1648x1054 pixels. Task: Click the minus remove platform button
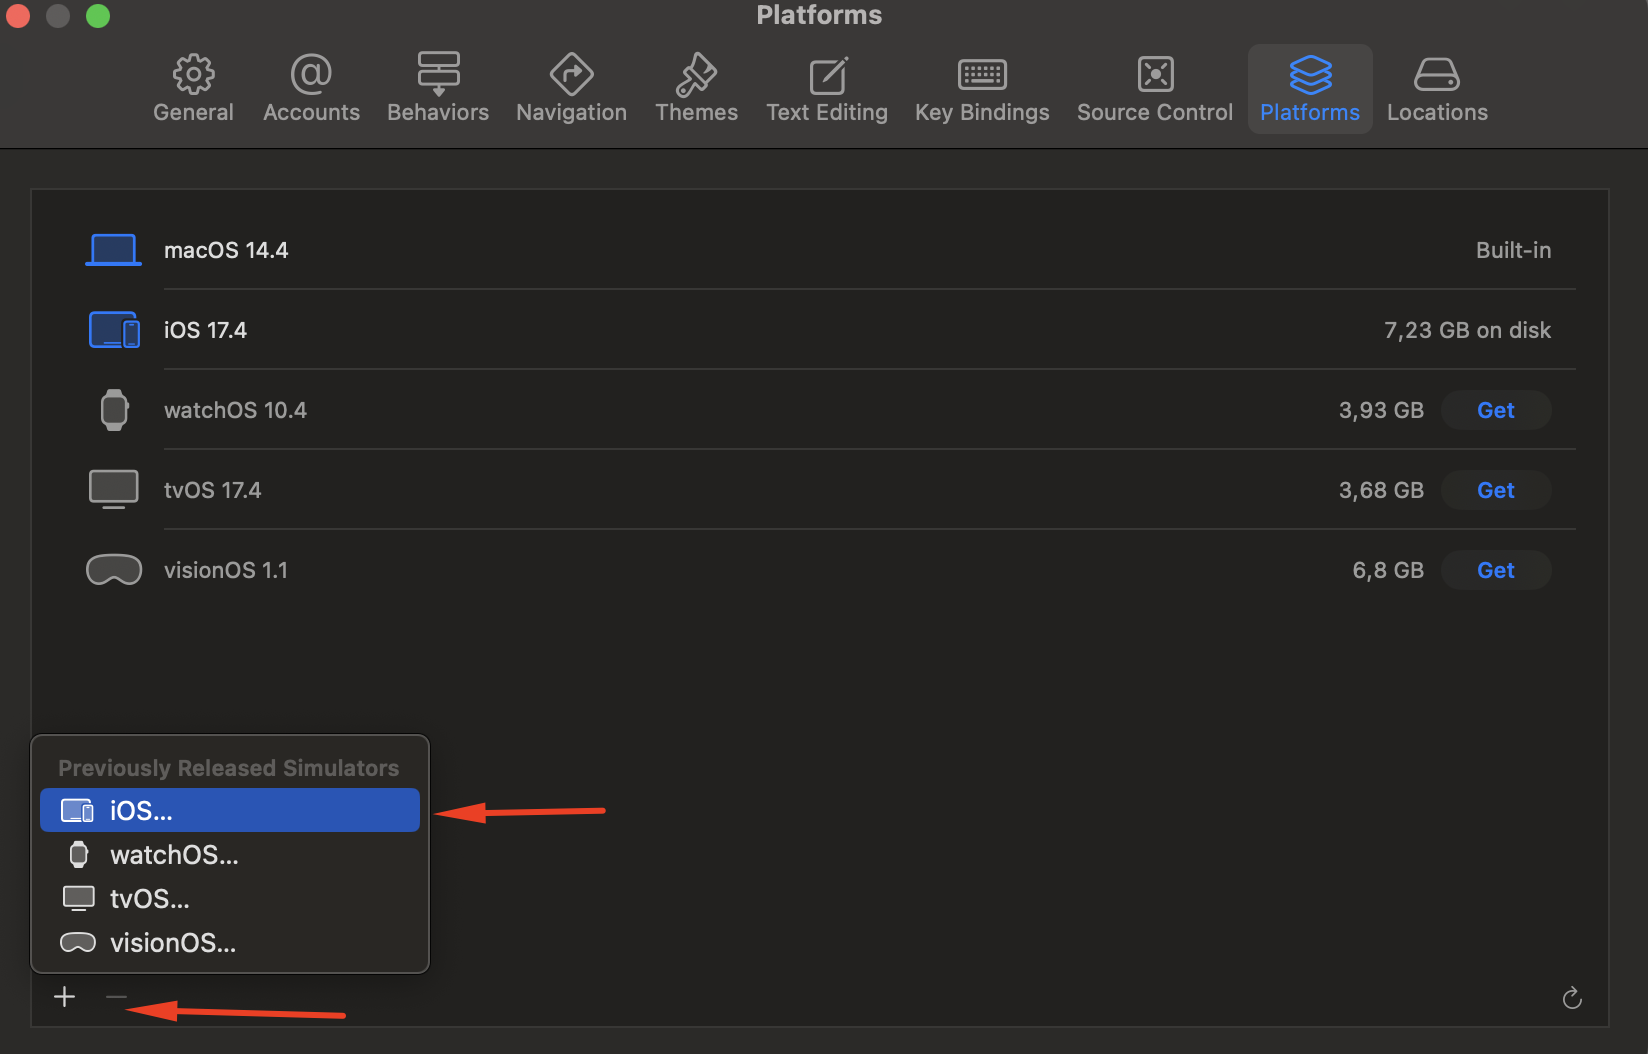116,997
